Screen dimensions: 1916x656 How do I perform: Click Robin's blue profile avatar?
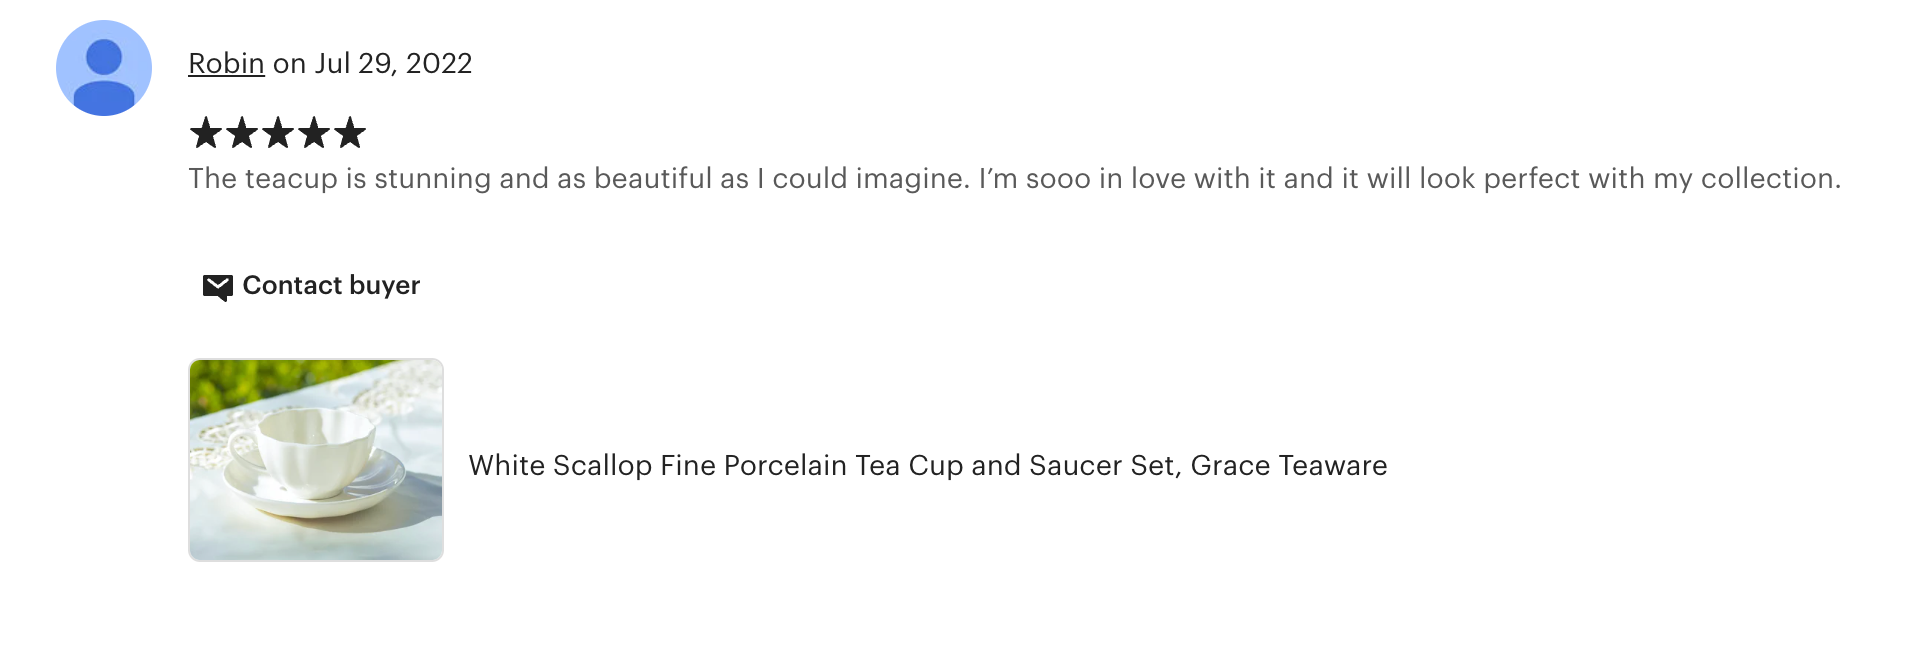coord(104,68)
